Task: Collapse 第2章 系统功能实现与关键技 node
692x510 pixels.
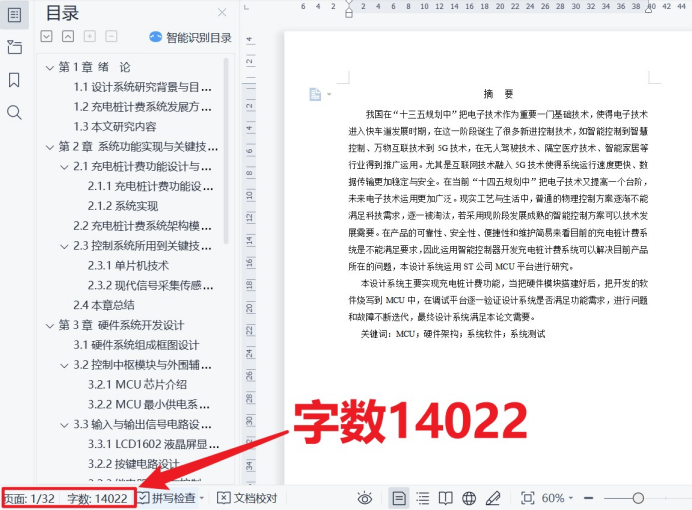Action: [x=49, y=147]
